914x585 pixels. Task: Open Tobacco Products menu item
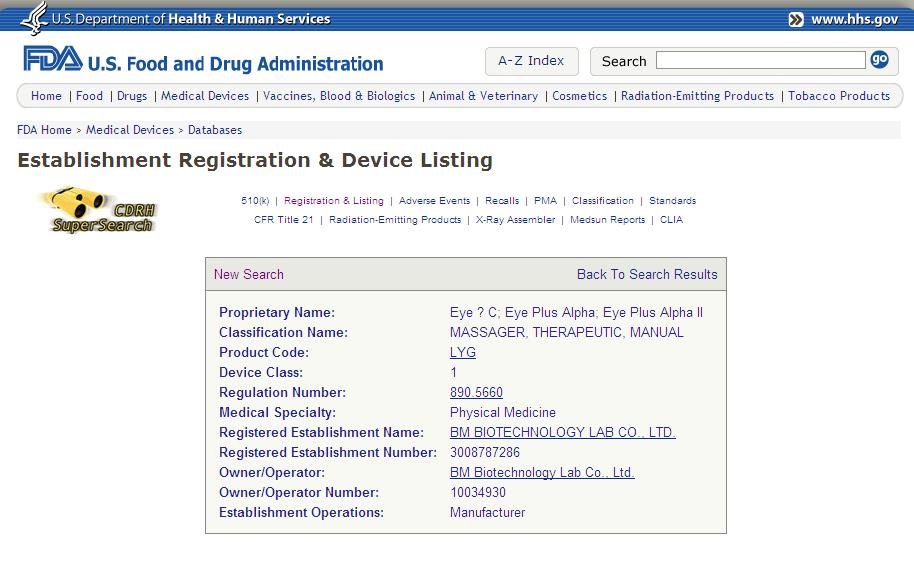click(x=839, y=96)
